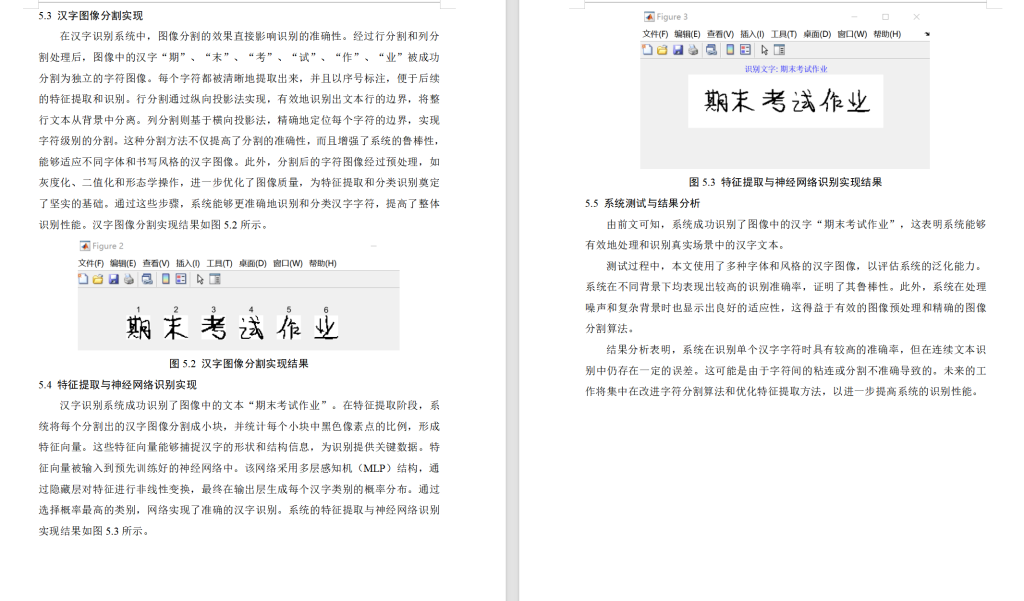
Task: Click New Figure icon on Figure 2 toolbar
Action: pos(82,279)
